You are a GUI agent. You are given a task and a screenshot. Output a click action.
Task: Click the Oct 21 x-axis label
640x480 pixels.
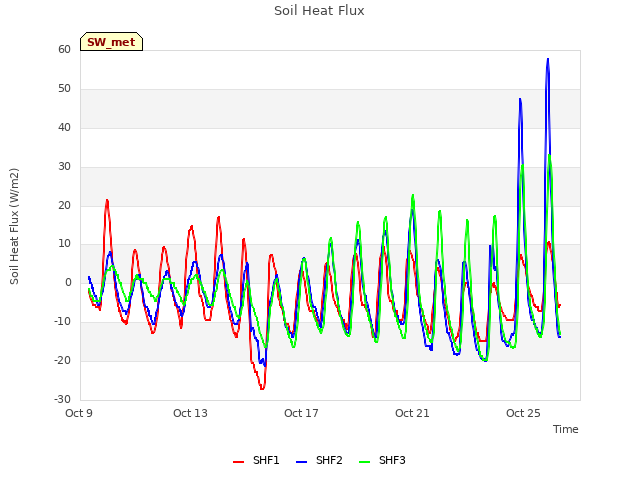click(x=412, y=413)
